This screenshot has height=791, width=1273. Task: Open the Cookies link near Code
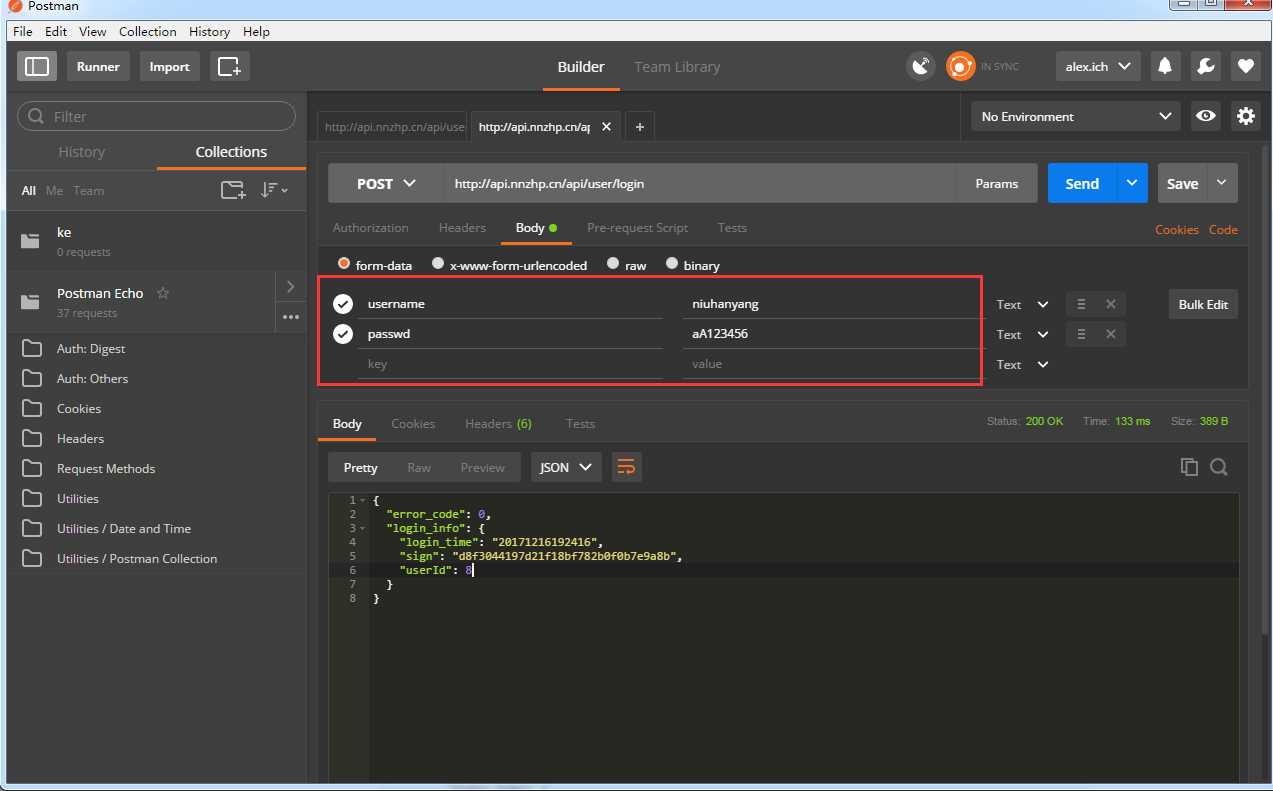1177,229
